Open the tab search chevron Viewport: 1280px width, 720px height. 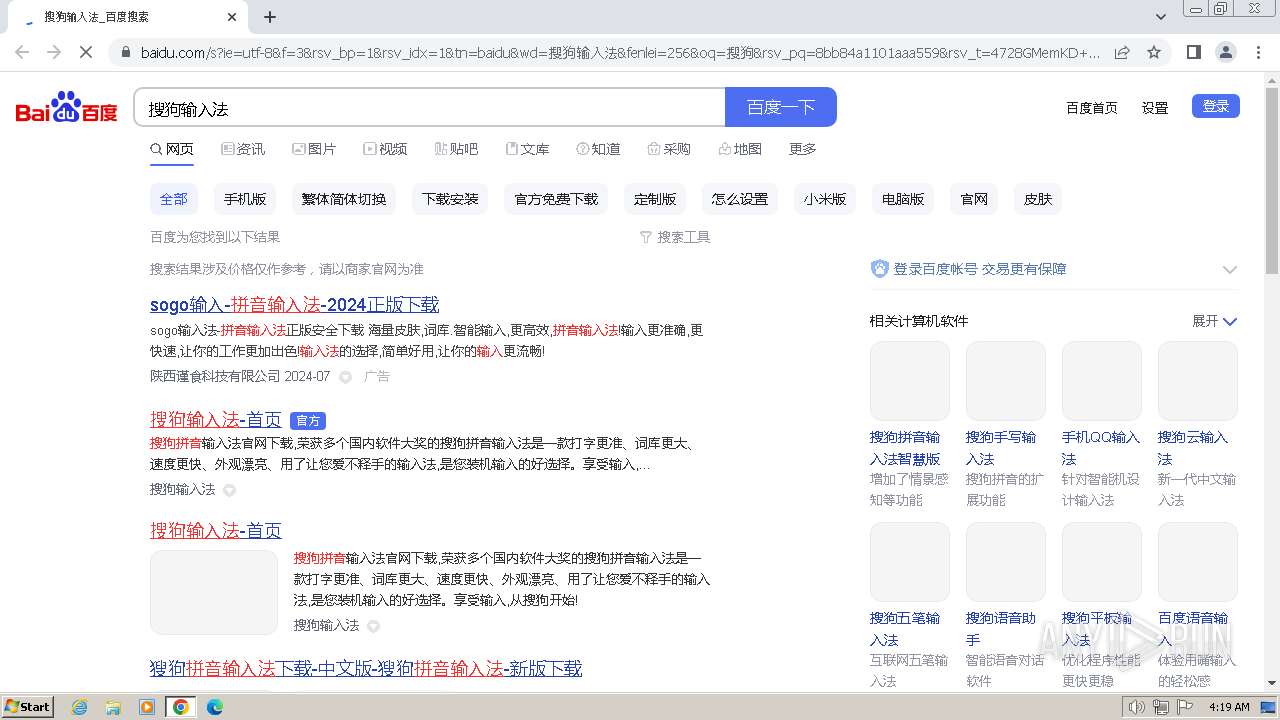pos(1161,17)
